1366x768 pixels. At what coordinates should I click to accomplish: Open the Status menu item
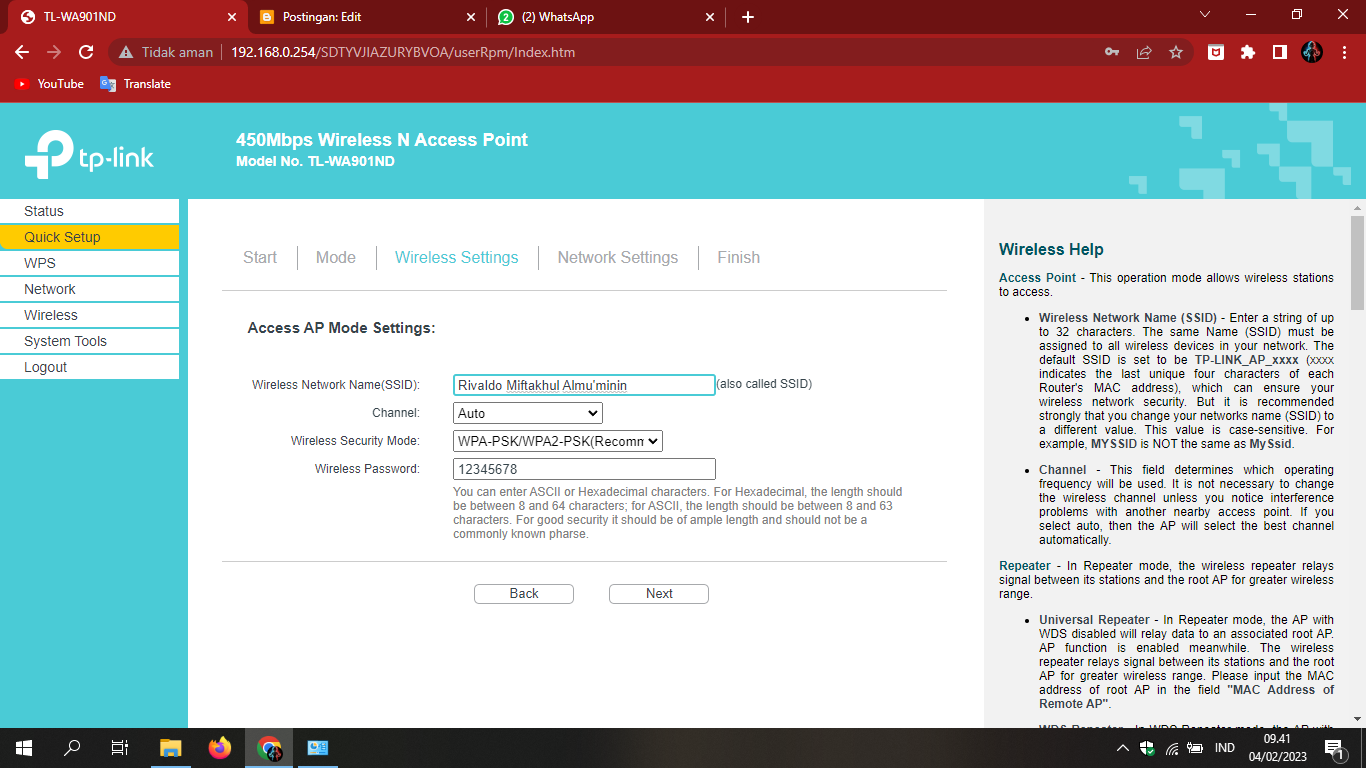click(89, 211)
